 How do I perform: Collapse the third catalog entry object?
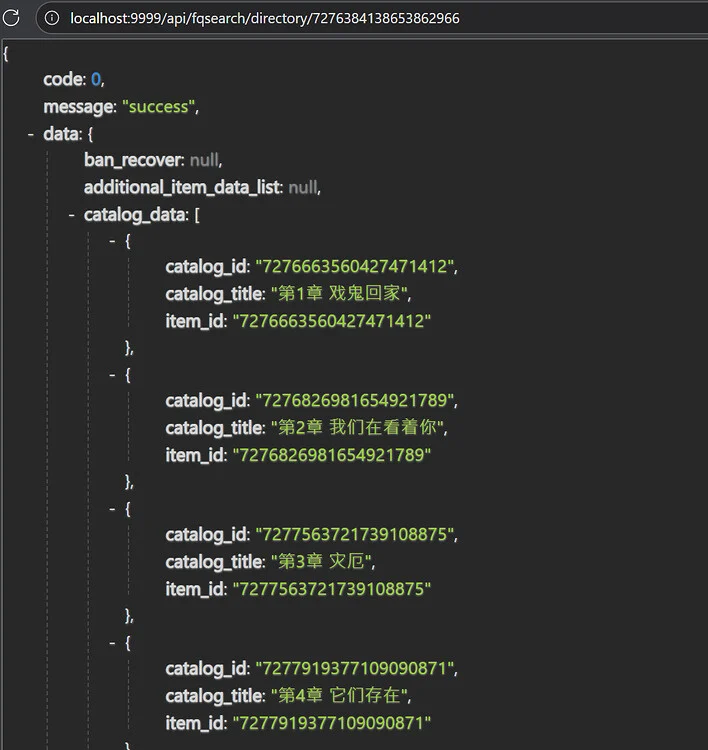tap(113, 509)
